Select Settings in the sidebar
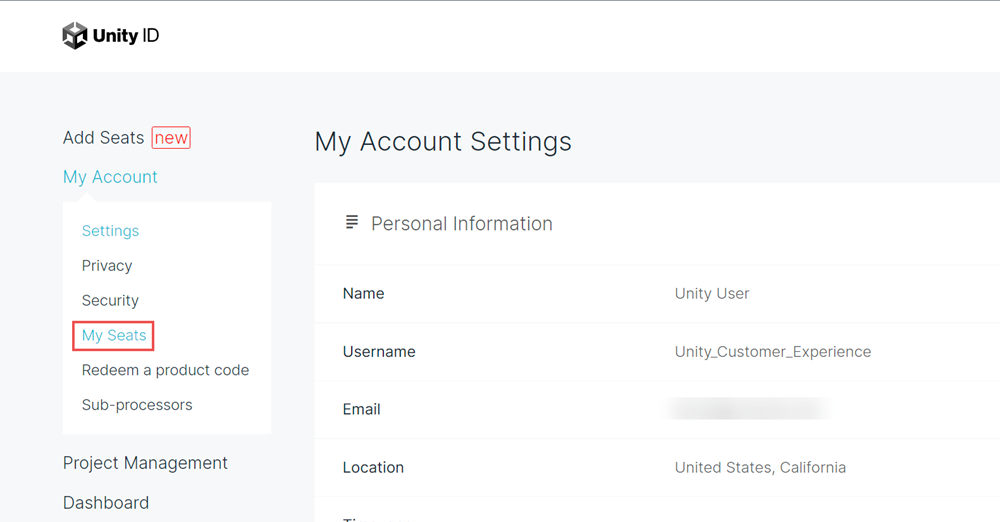Viewport: 1000px width, 522px height. pos(110,231)
